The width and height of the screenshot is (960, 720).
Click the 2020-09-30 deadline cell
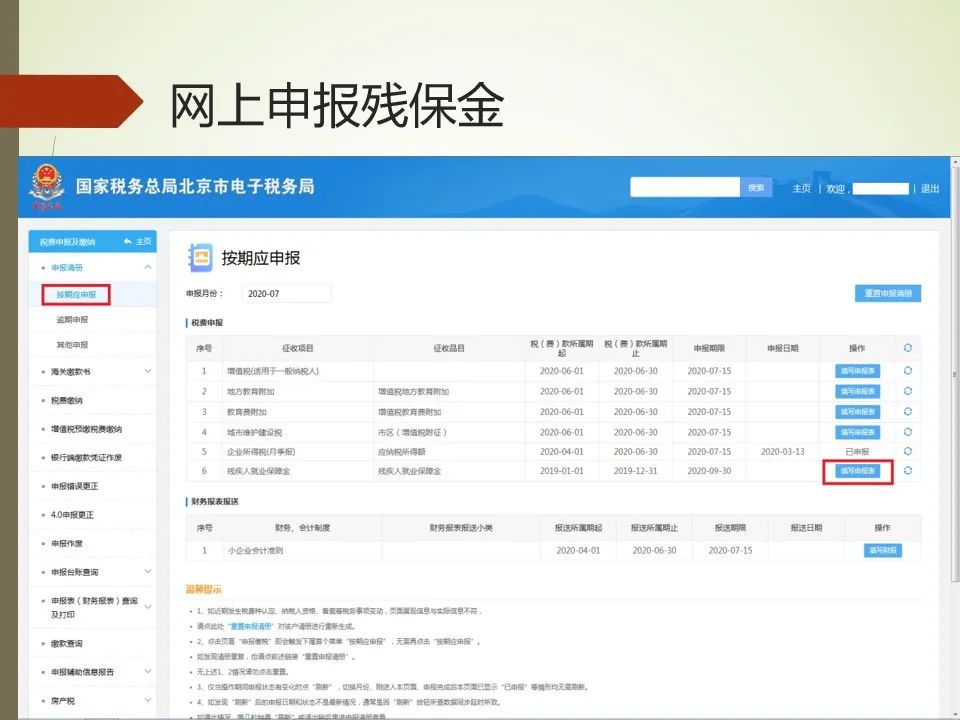click(x=709, y=471)
